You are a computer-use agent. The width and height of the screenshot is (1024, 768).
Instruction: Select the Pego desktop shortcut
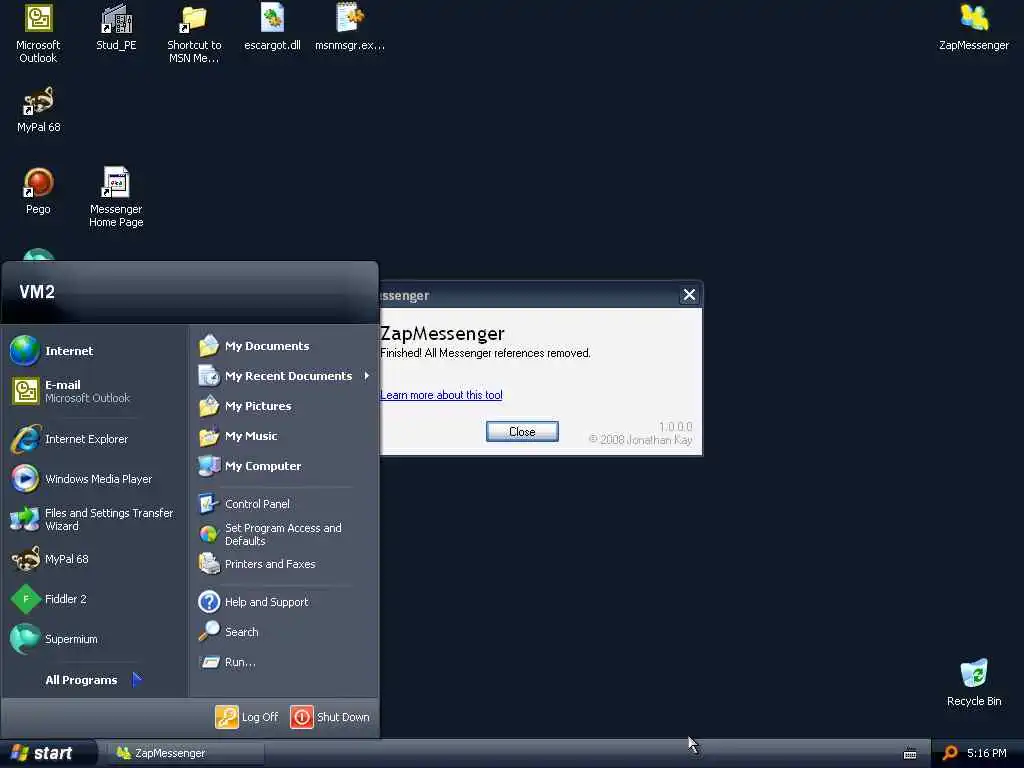38,191
